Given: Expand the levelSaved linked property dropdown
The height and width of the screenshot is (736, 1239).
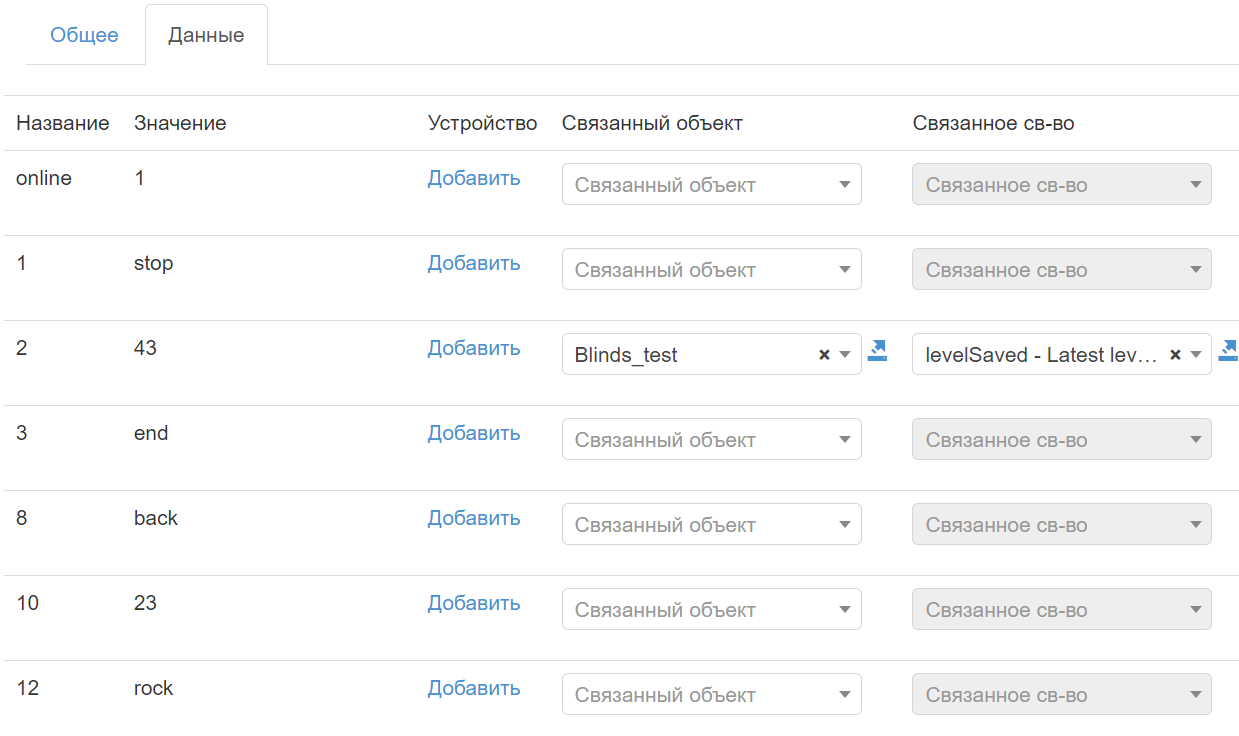Looking at the screenshot, I should [1040, 355].
